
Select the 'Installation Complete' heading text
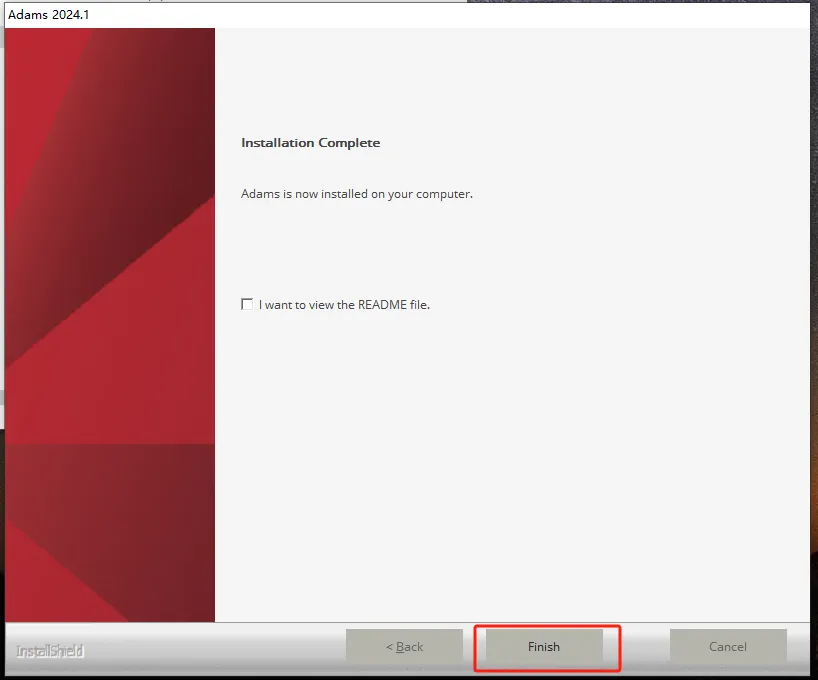coord(310,143)
